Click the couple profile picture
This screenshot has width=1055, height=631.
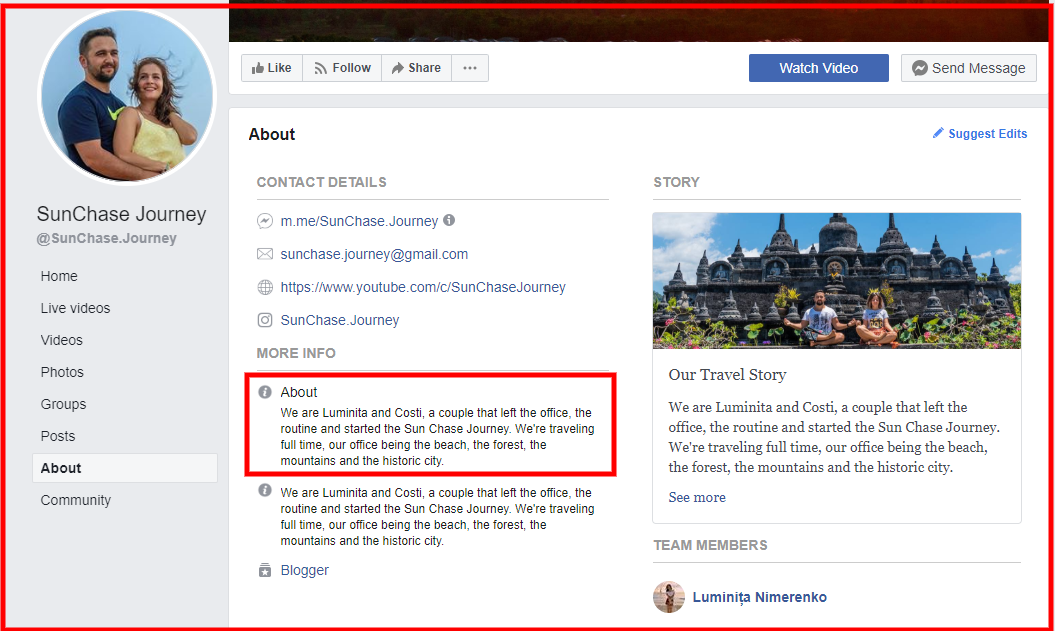point(127,96)
